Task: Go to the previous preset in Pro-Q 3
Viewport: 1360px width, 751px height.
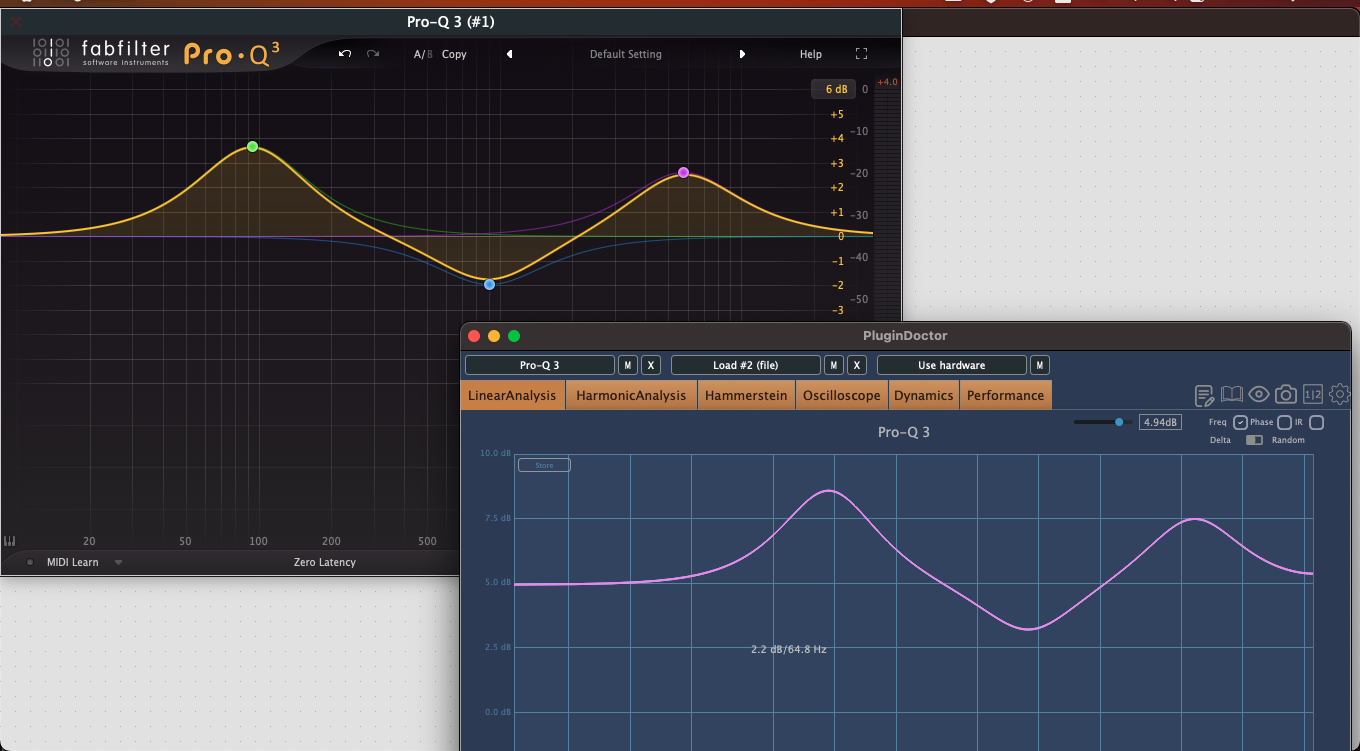Action: (509, 54)
